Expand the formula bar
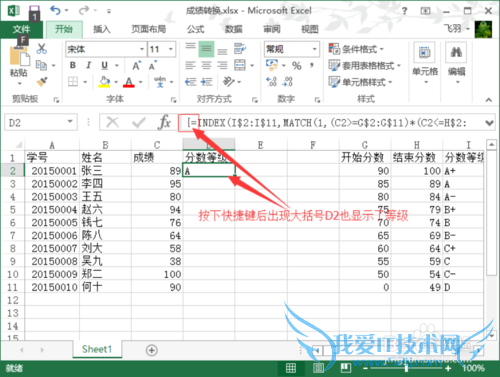Screen dimensions: 500x377 (x=489, y=123)
